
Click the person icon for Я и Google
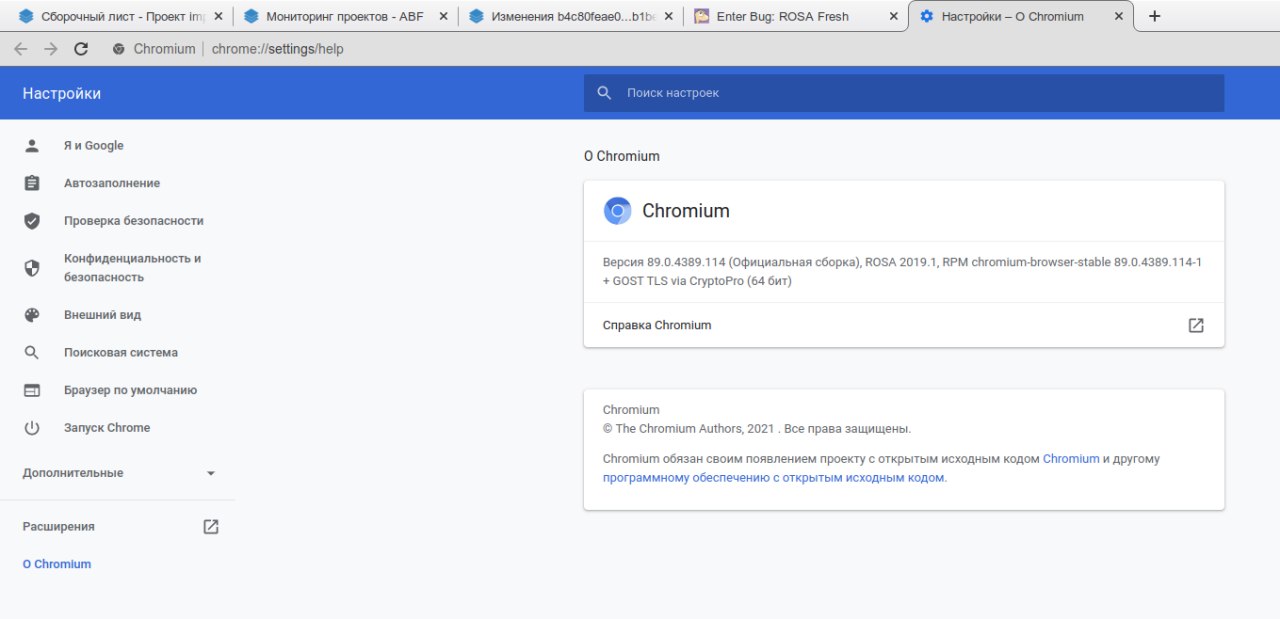[x=32, y=146]
